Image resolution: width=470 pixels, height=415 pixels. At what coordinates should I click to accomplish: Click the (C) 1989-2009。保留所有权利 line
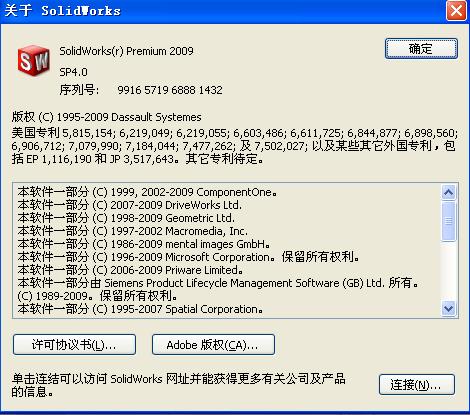[97, 296]
